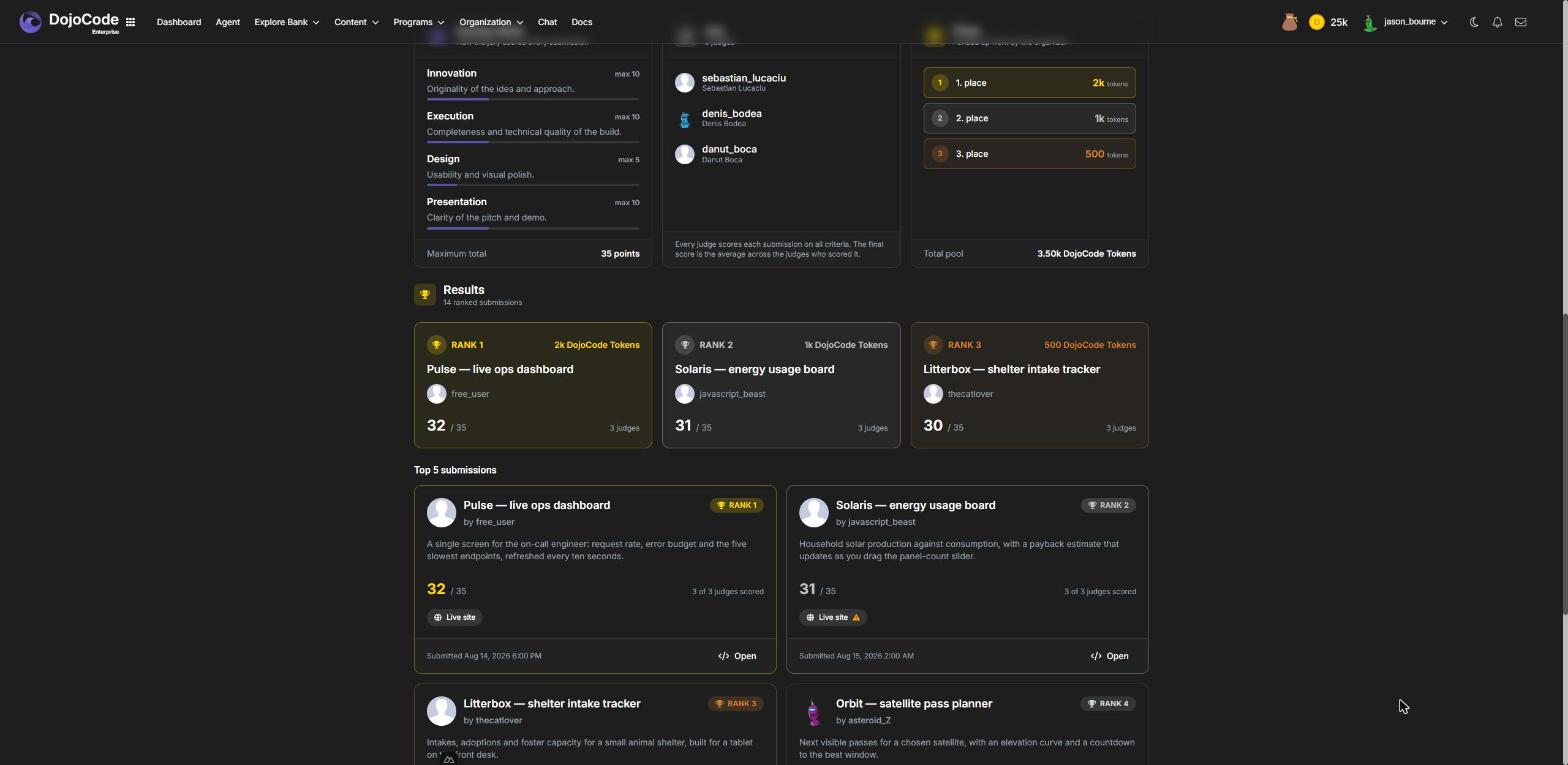The image size is (1568, 765).
Task: Click the brown pouch icon in header
Action: (x=1290, y=22)
